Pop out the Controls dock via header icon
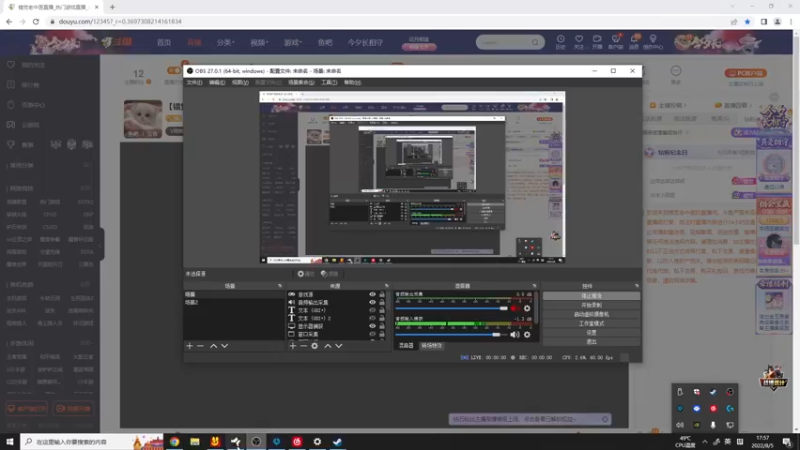The image size is (800, 450). tap(637, 286)
